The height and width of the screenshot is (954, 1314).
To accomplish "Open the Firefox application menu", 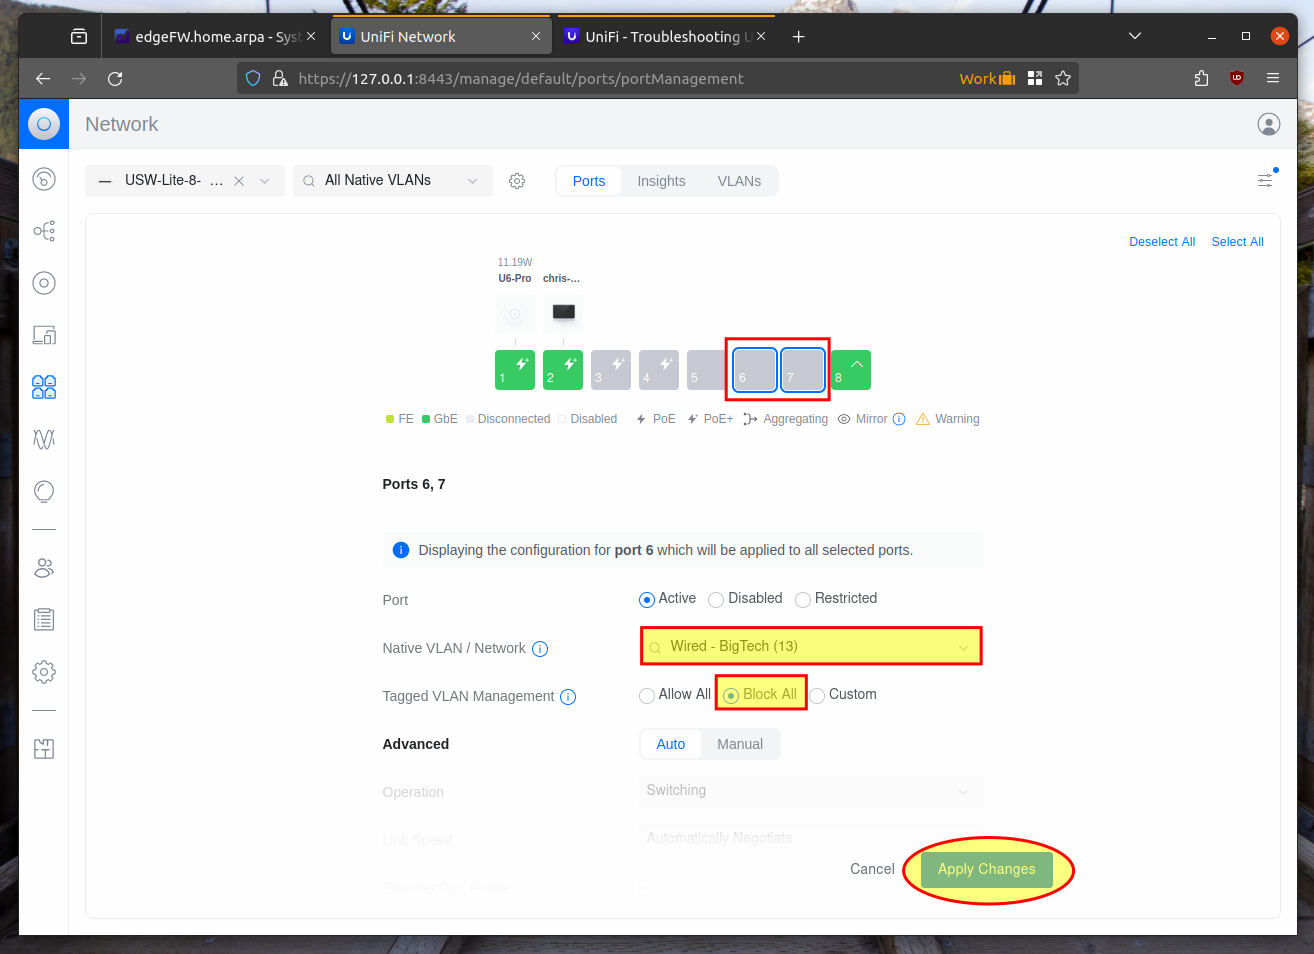I will point(1273,78).
